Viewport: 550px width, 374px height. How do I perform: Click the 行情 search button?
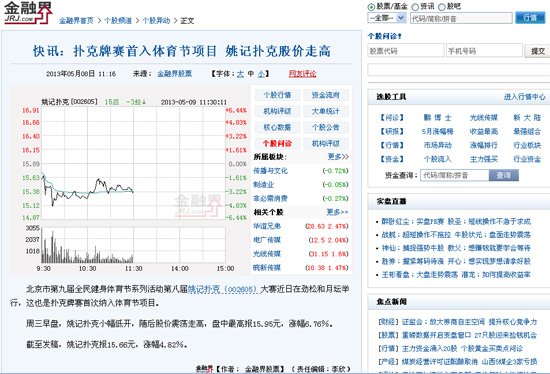click(530, 18)
